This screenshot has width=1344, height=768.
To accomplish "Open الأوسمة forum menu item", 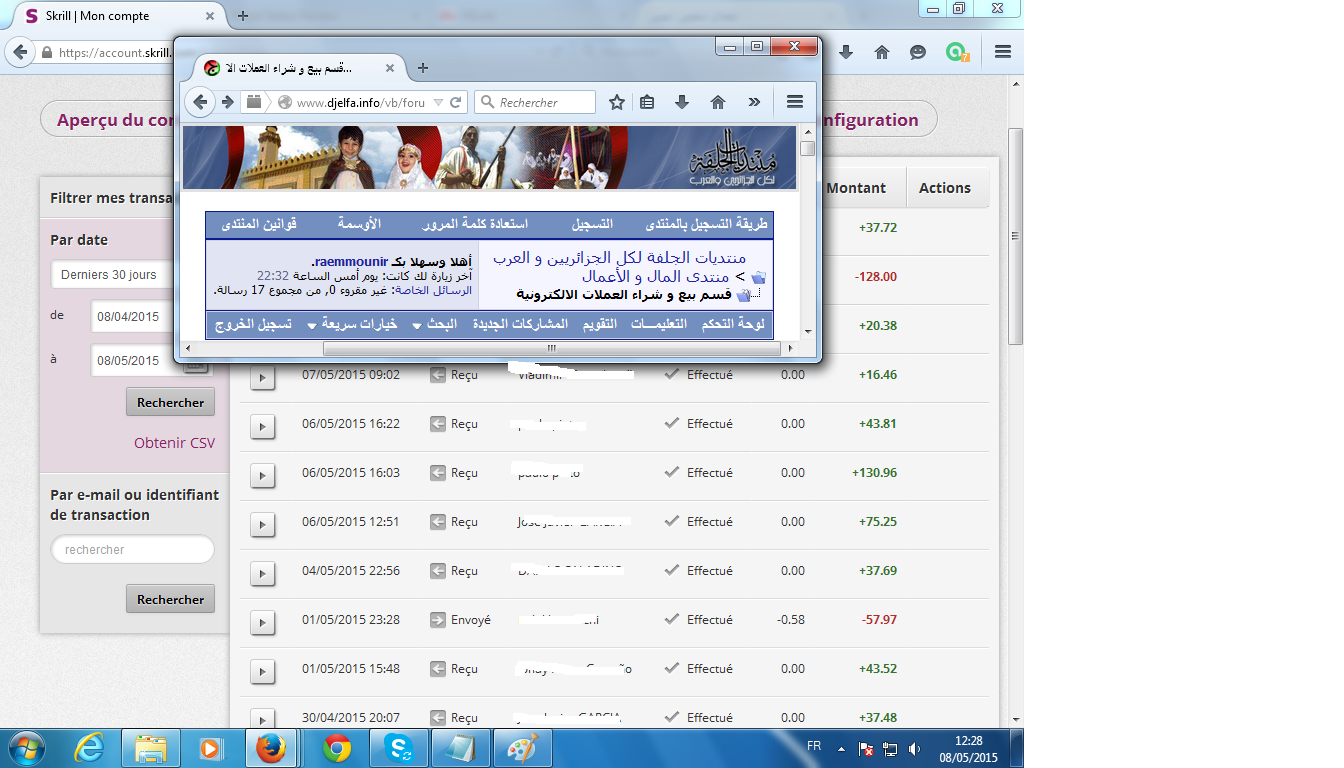I will tap(360, 223).
